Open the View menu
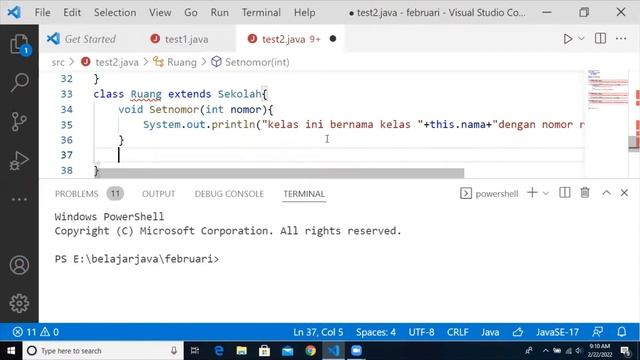Viewport: 640px width, 360px height. pyautogui.click(x=160, y=13)
